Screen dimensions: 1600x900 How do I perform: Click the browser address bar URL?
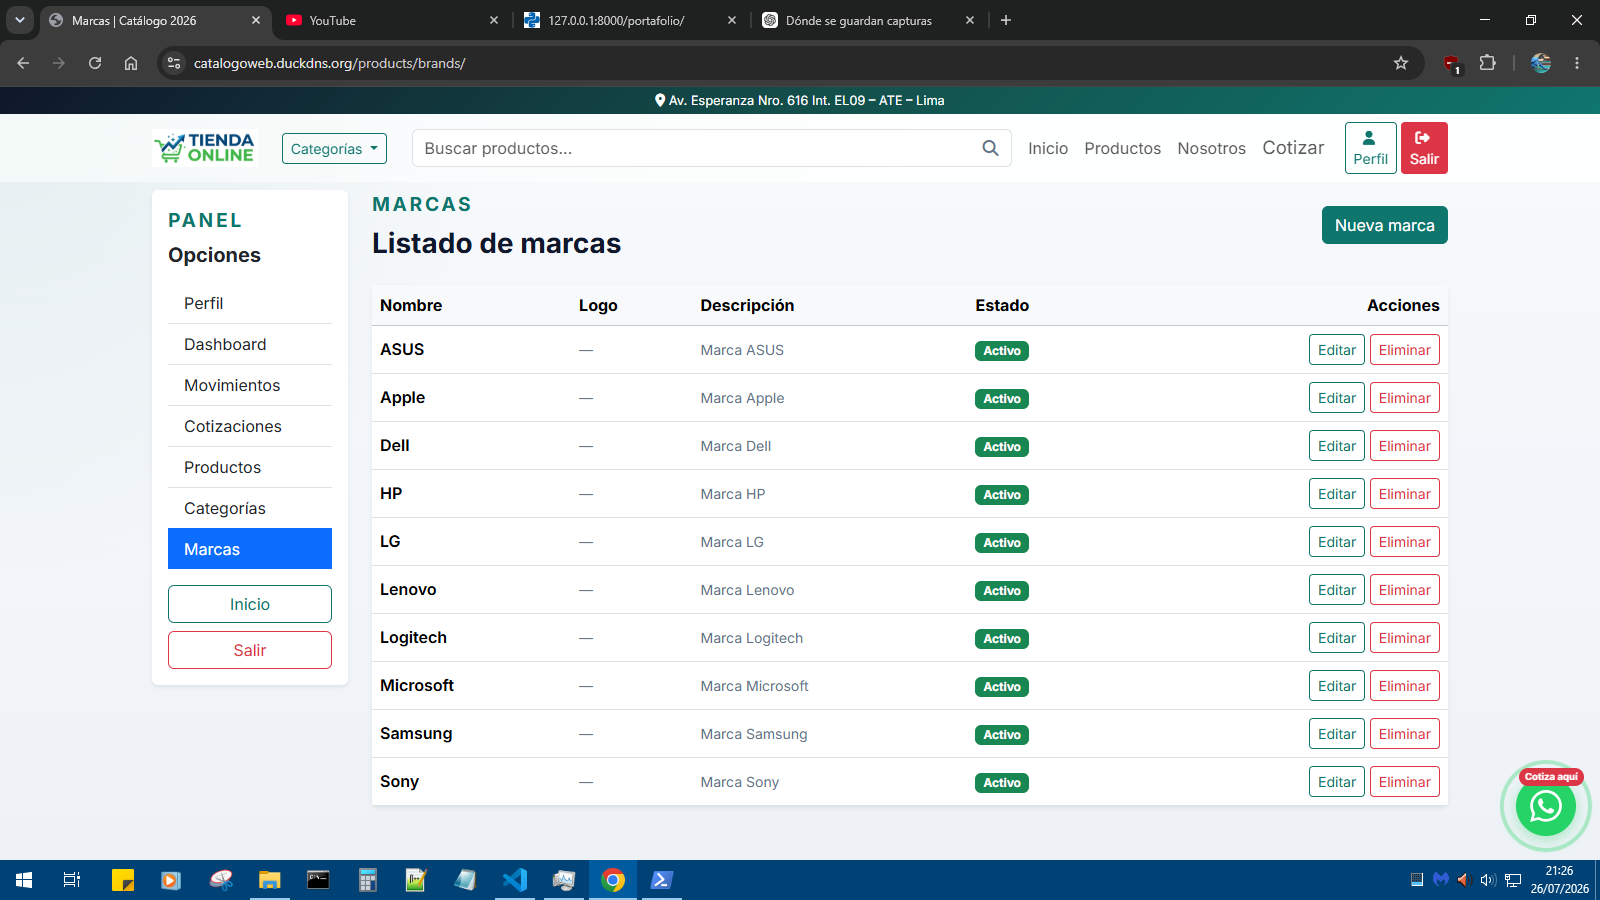[329, 63]
